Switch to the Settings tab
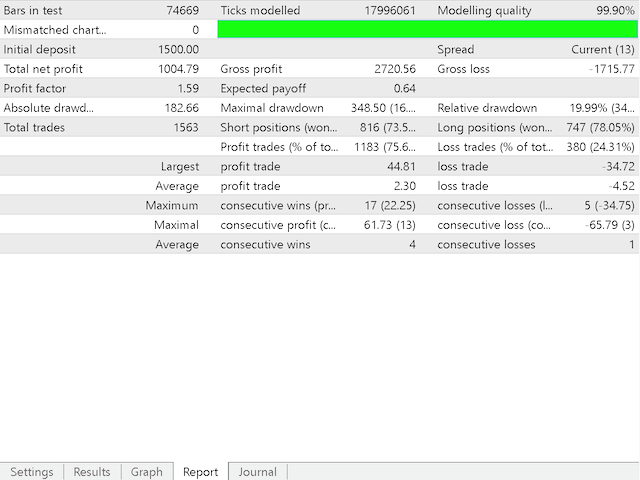640x480 pixels. [32, 472]
